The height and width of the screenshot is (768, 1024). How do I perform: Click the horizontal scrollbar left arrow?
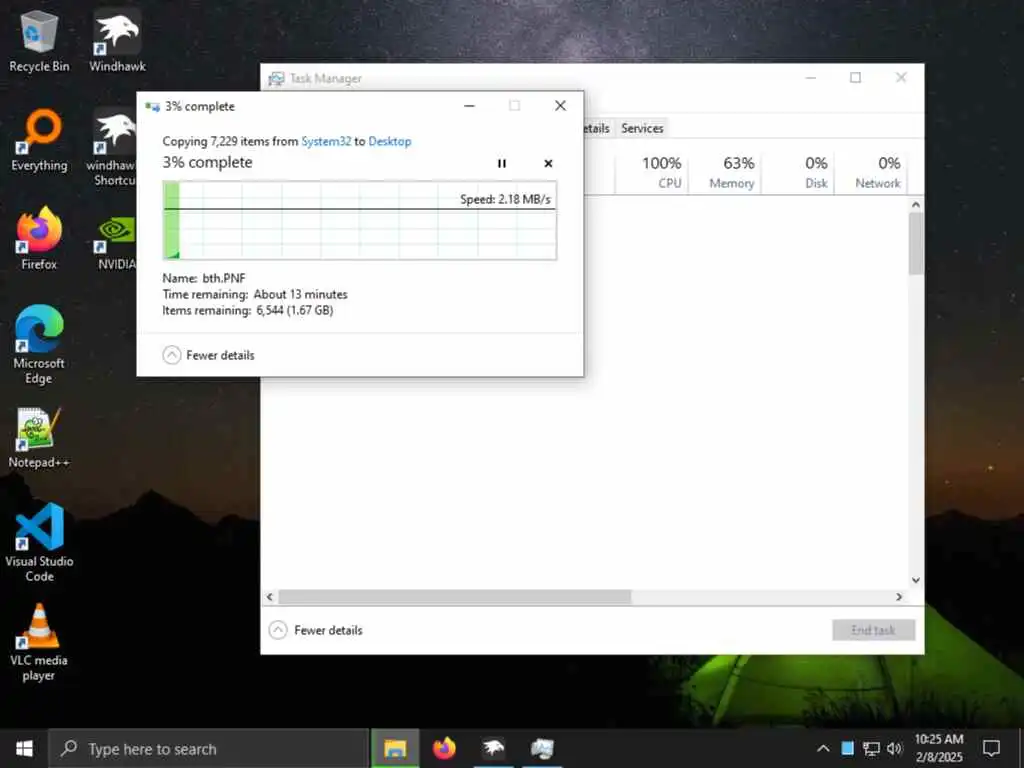tap(270, 597)
